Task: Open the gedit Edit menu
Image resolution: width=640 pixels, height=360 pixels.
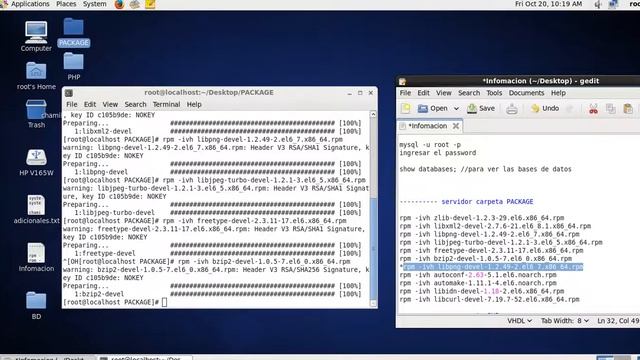Action: pos(423,93)
